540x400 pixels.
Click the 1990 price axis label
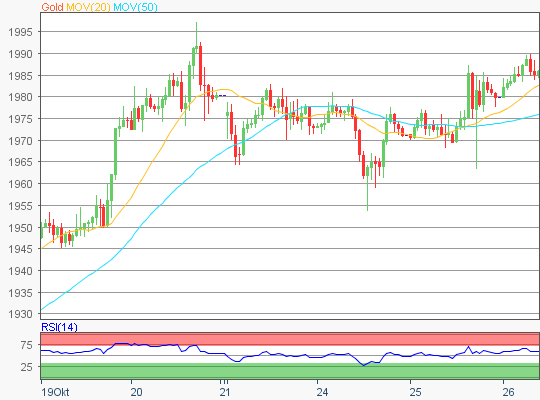[x=20, y=54]
